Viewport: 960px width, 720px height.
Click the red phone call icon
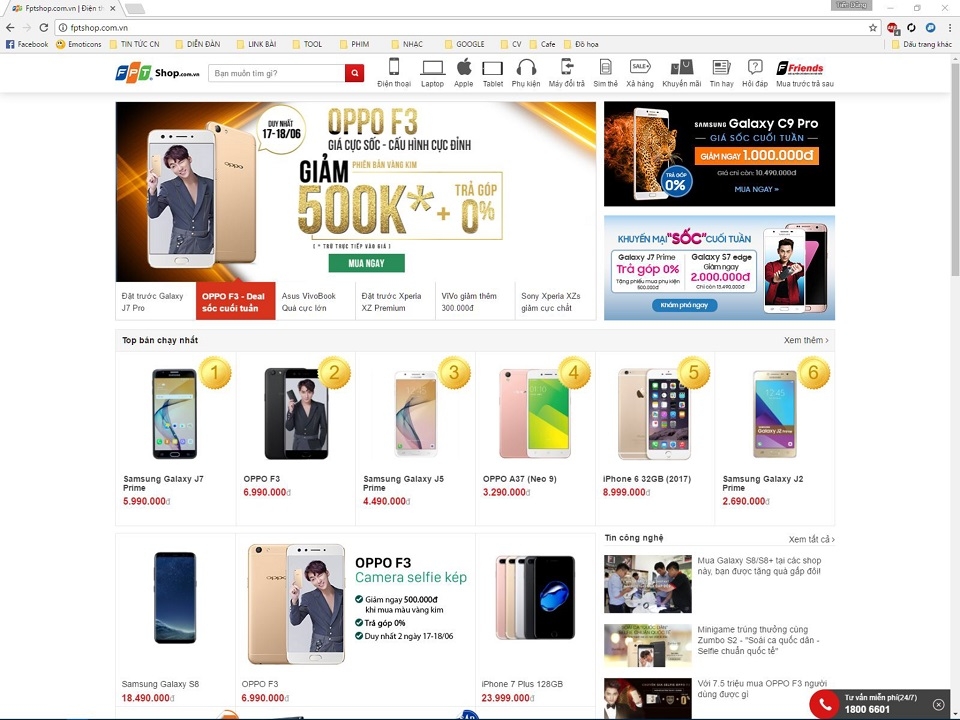point(824,704)
